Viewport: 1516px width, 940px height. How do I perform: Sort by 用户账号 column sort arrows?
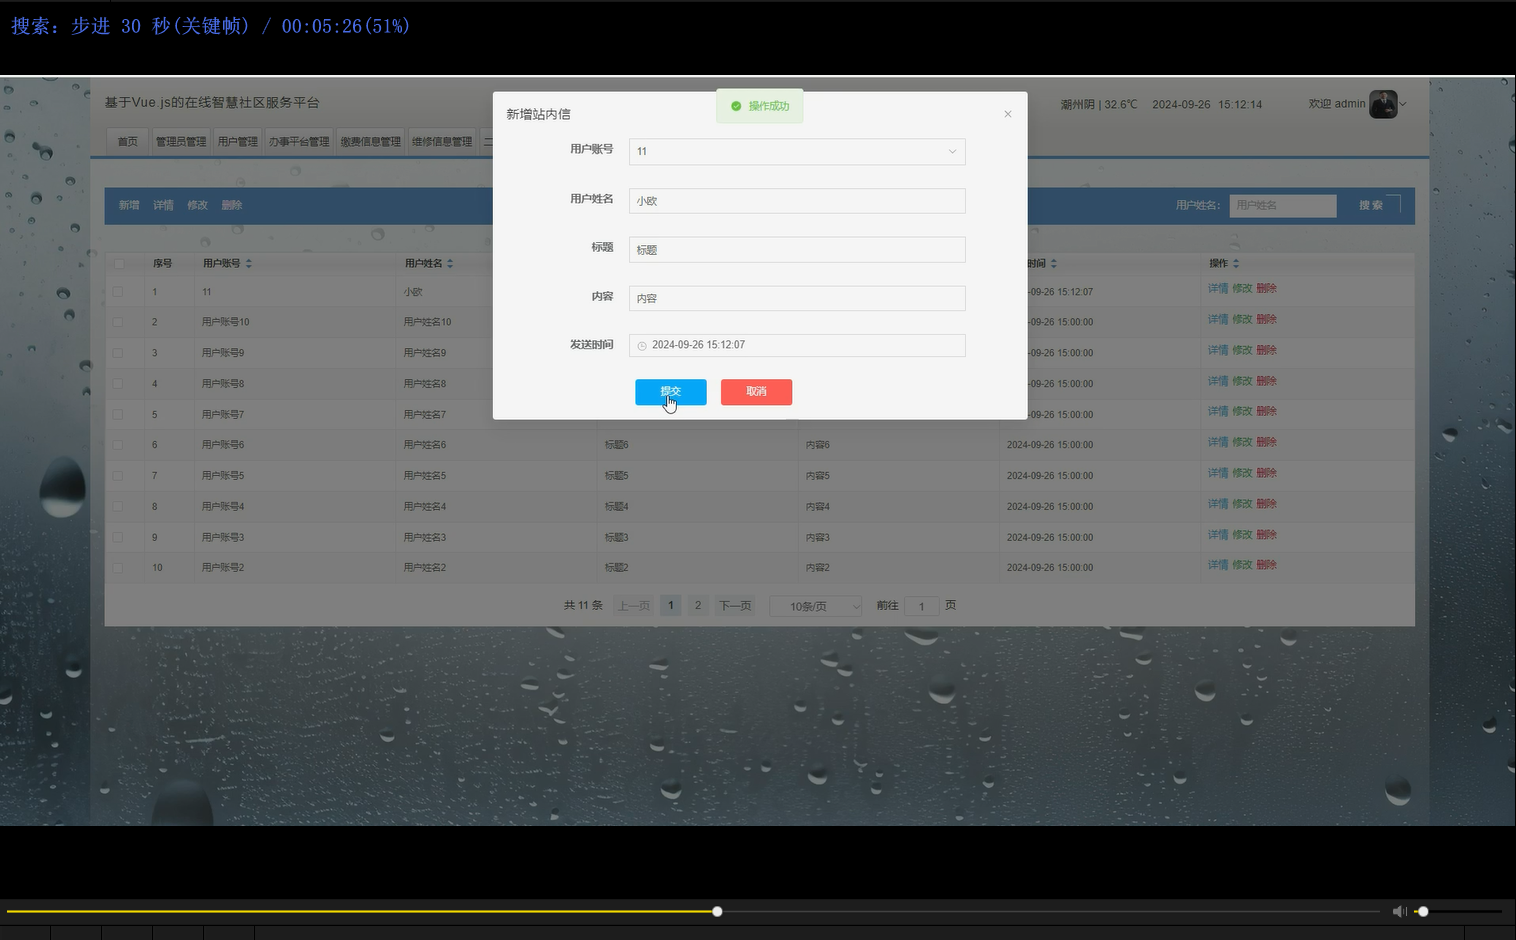(249, 264)
